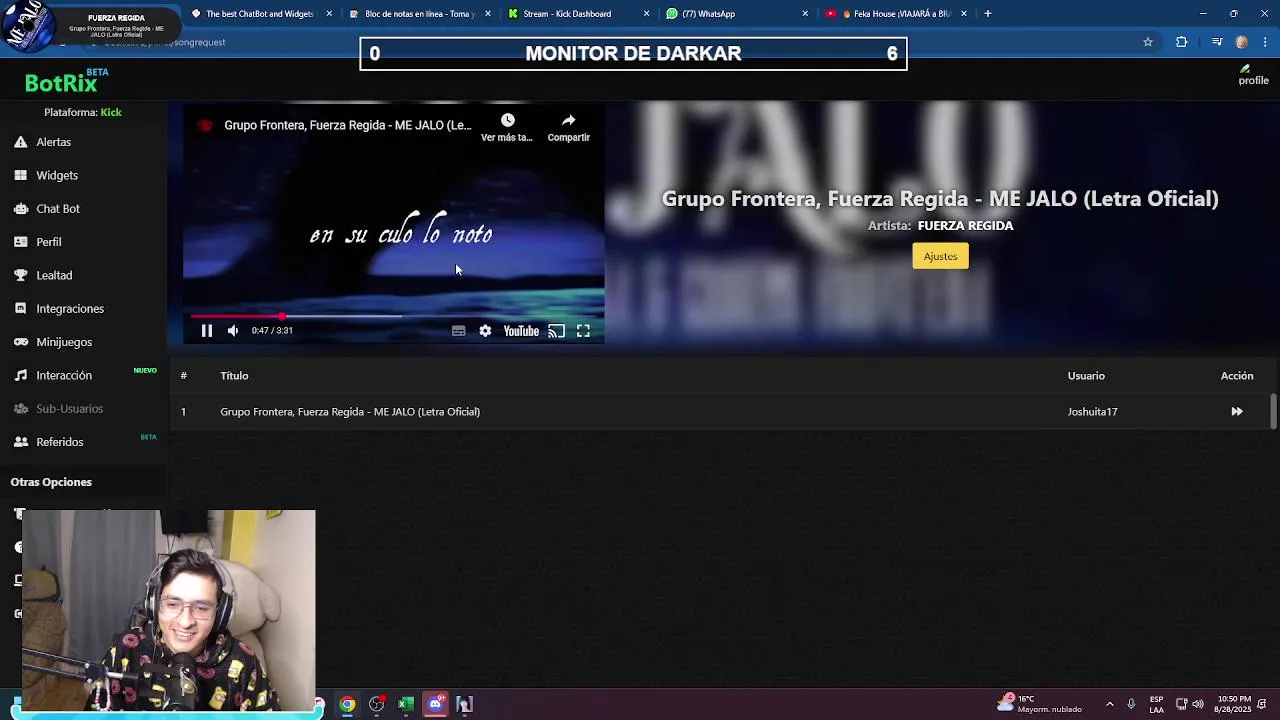Open the weather widget on taskbar
Screen dimensions: 1280x720
(x=1039, y=704)
